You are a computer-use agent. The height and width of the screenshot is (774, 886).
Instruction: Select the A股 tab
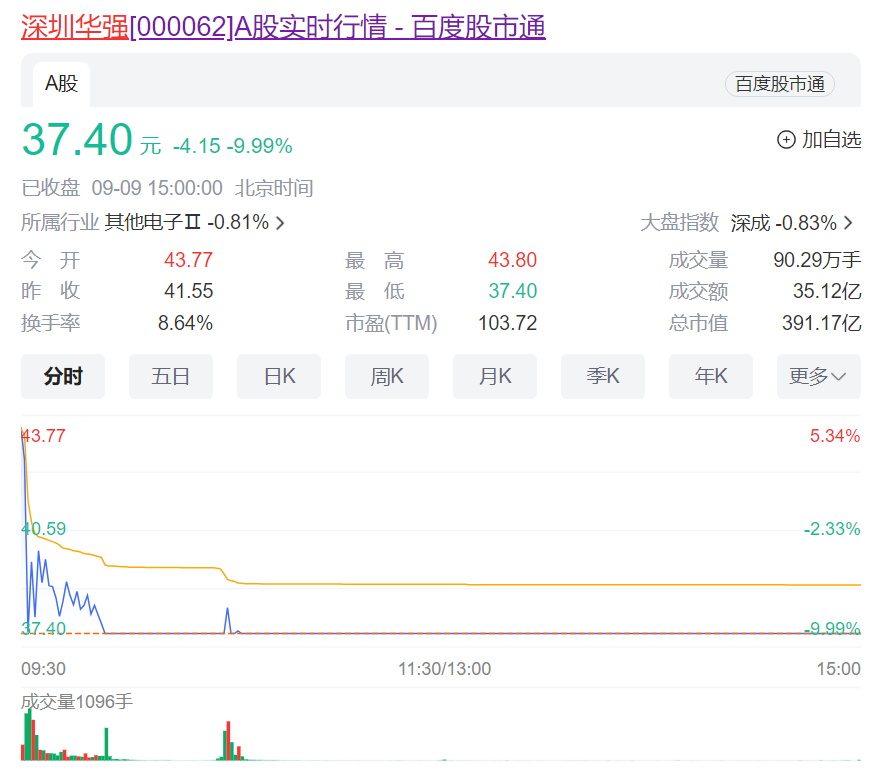pos(61,84)
